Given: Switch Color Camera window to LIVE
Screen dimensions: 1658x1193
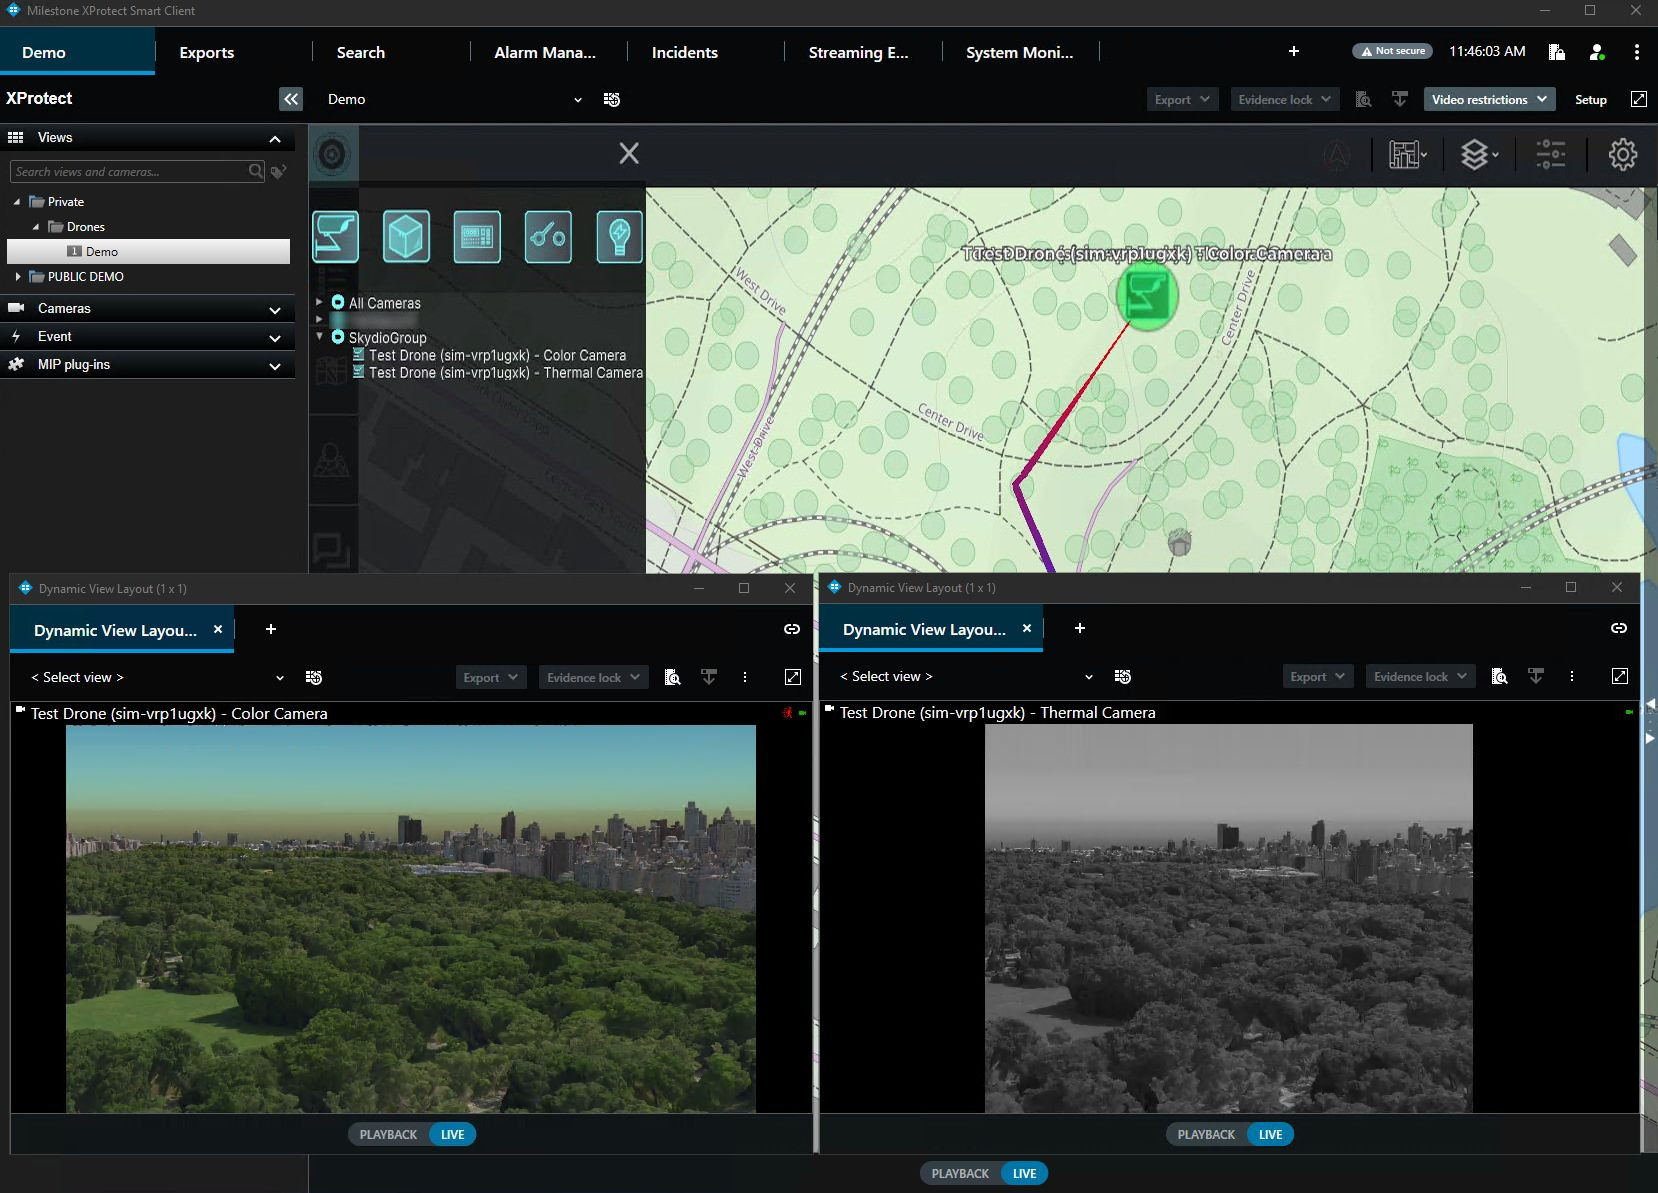Looking at the screenshot, I should click(452, 1134).
